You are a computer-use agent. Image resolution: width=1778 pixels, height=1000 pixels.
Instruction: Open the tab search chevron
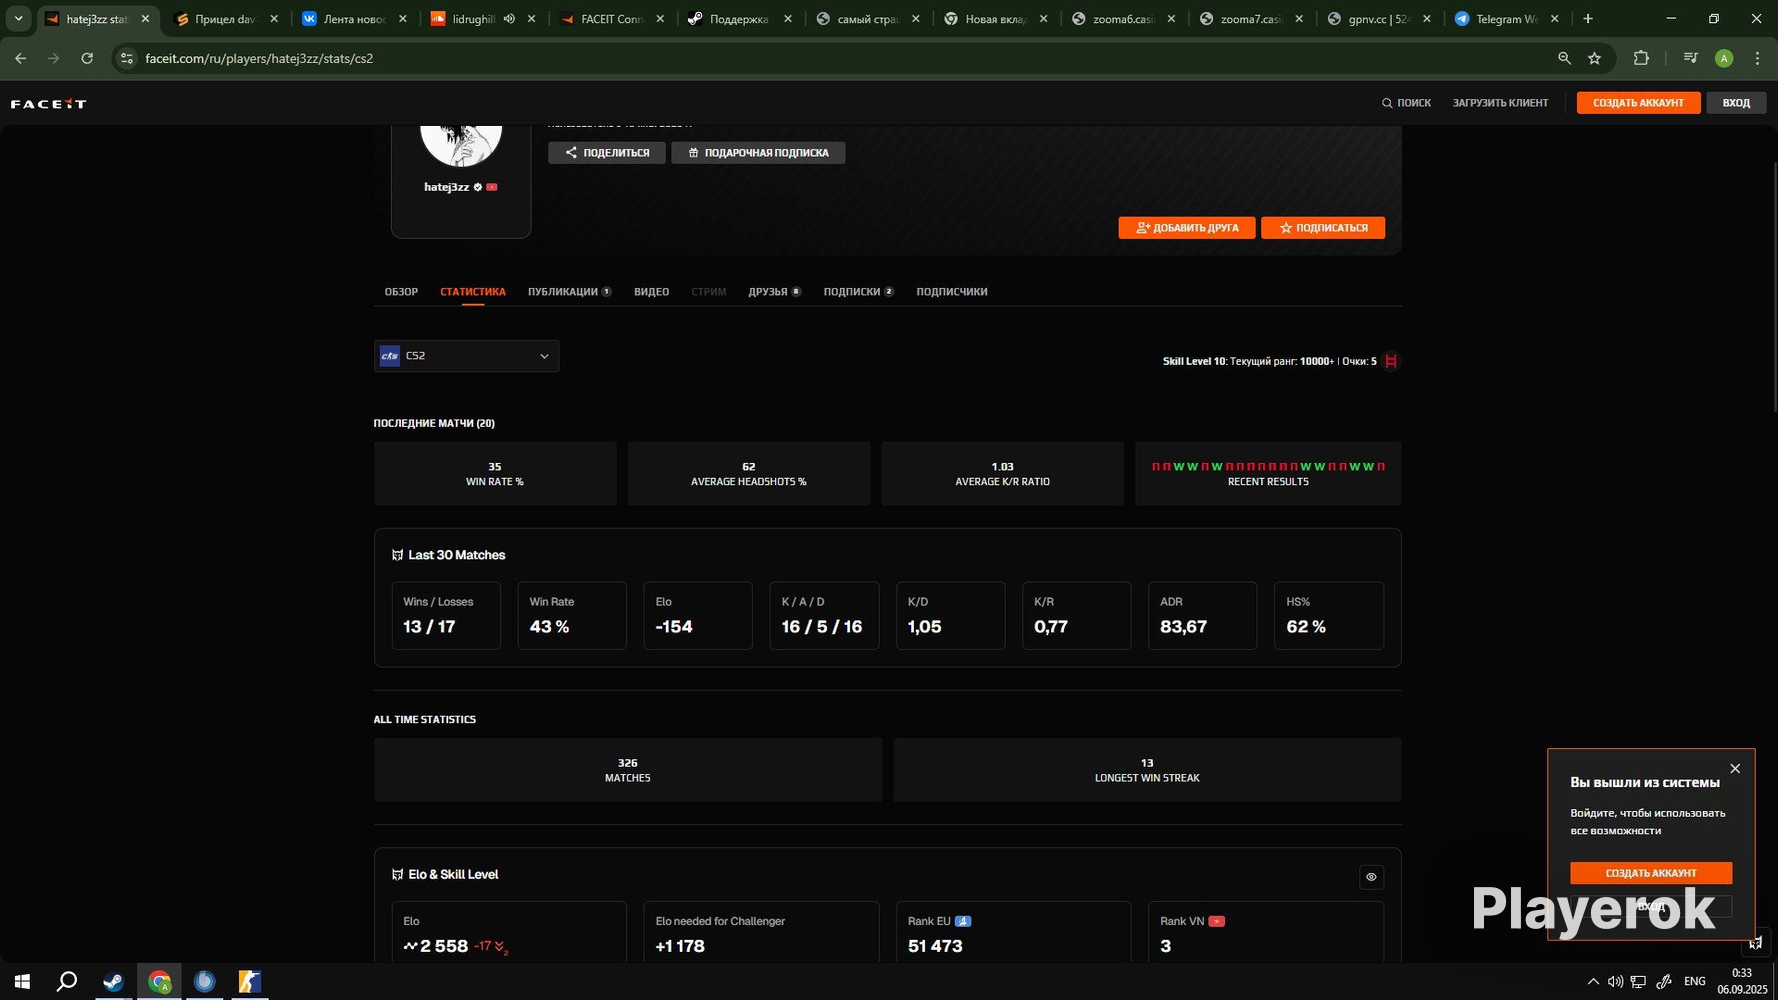coord(18,19)
